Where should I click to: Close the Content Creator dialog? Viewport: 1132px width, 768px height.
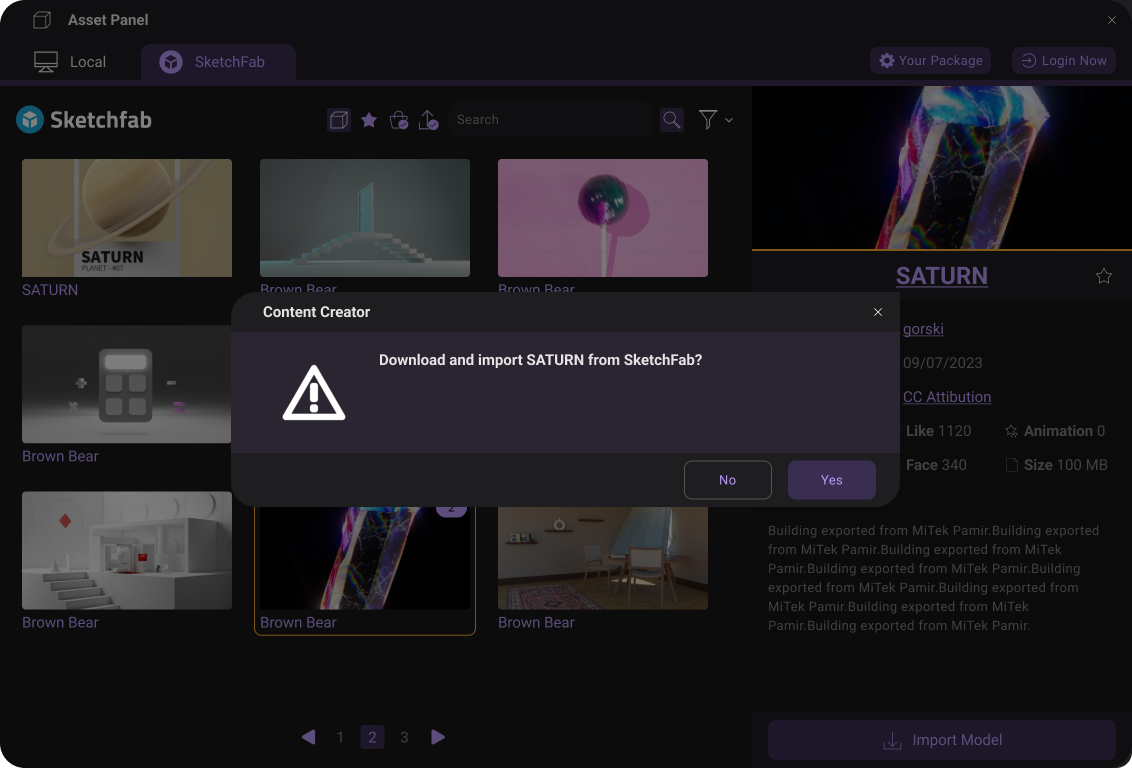tap(878, 312)
